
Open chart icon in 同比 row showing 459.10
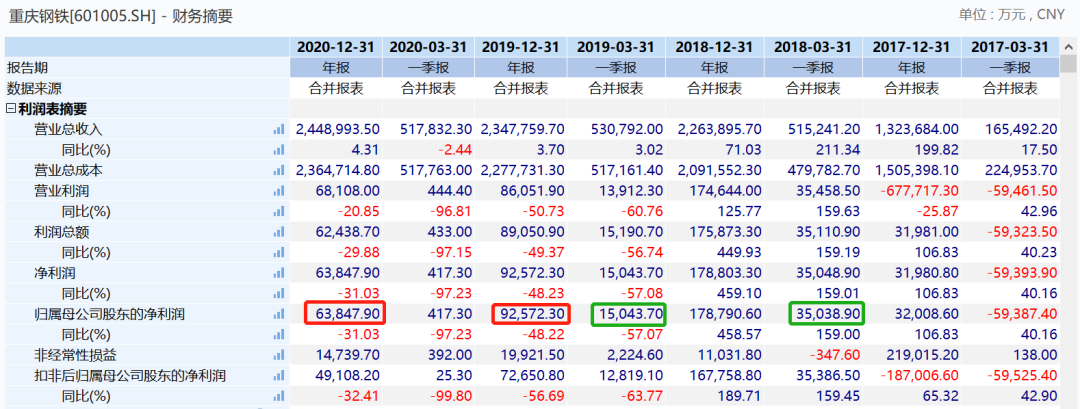[x=278, y=293]
